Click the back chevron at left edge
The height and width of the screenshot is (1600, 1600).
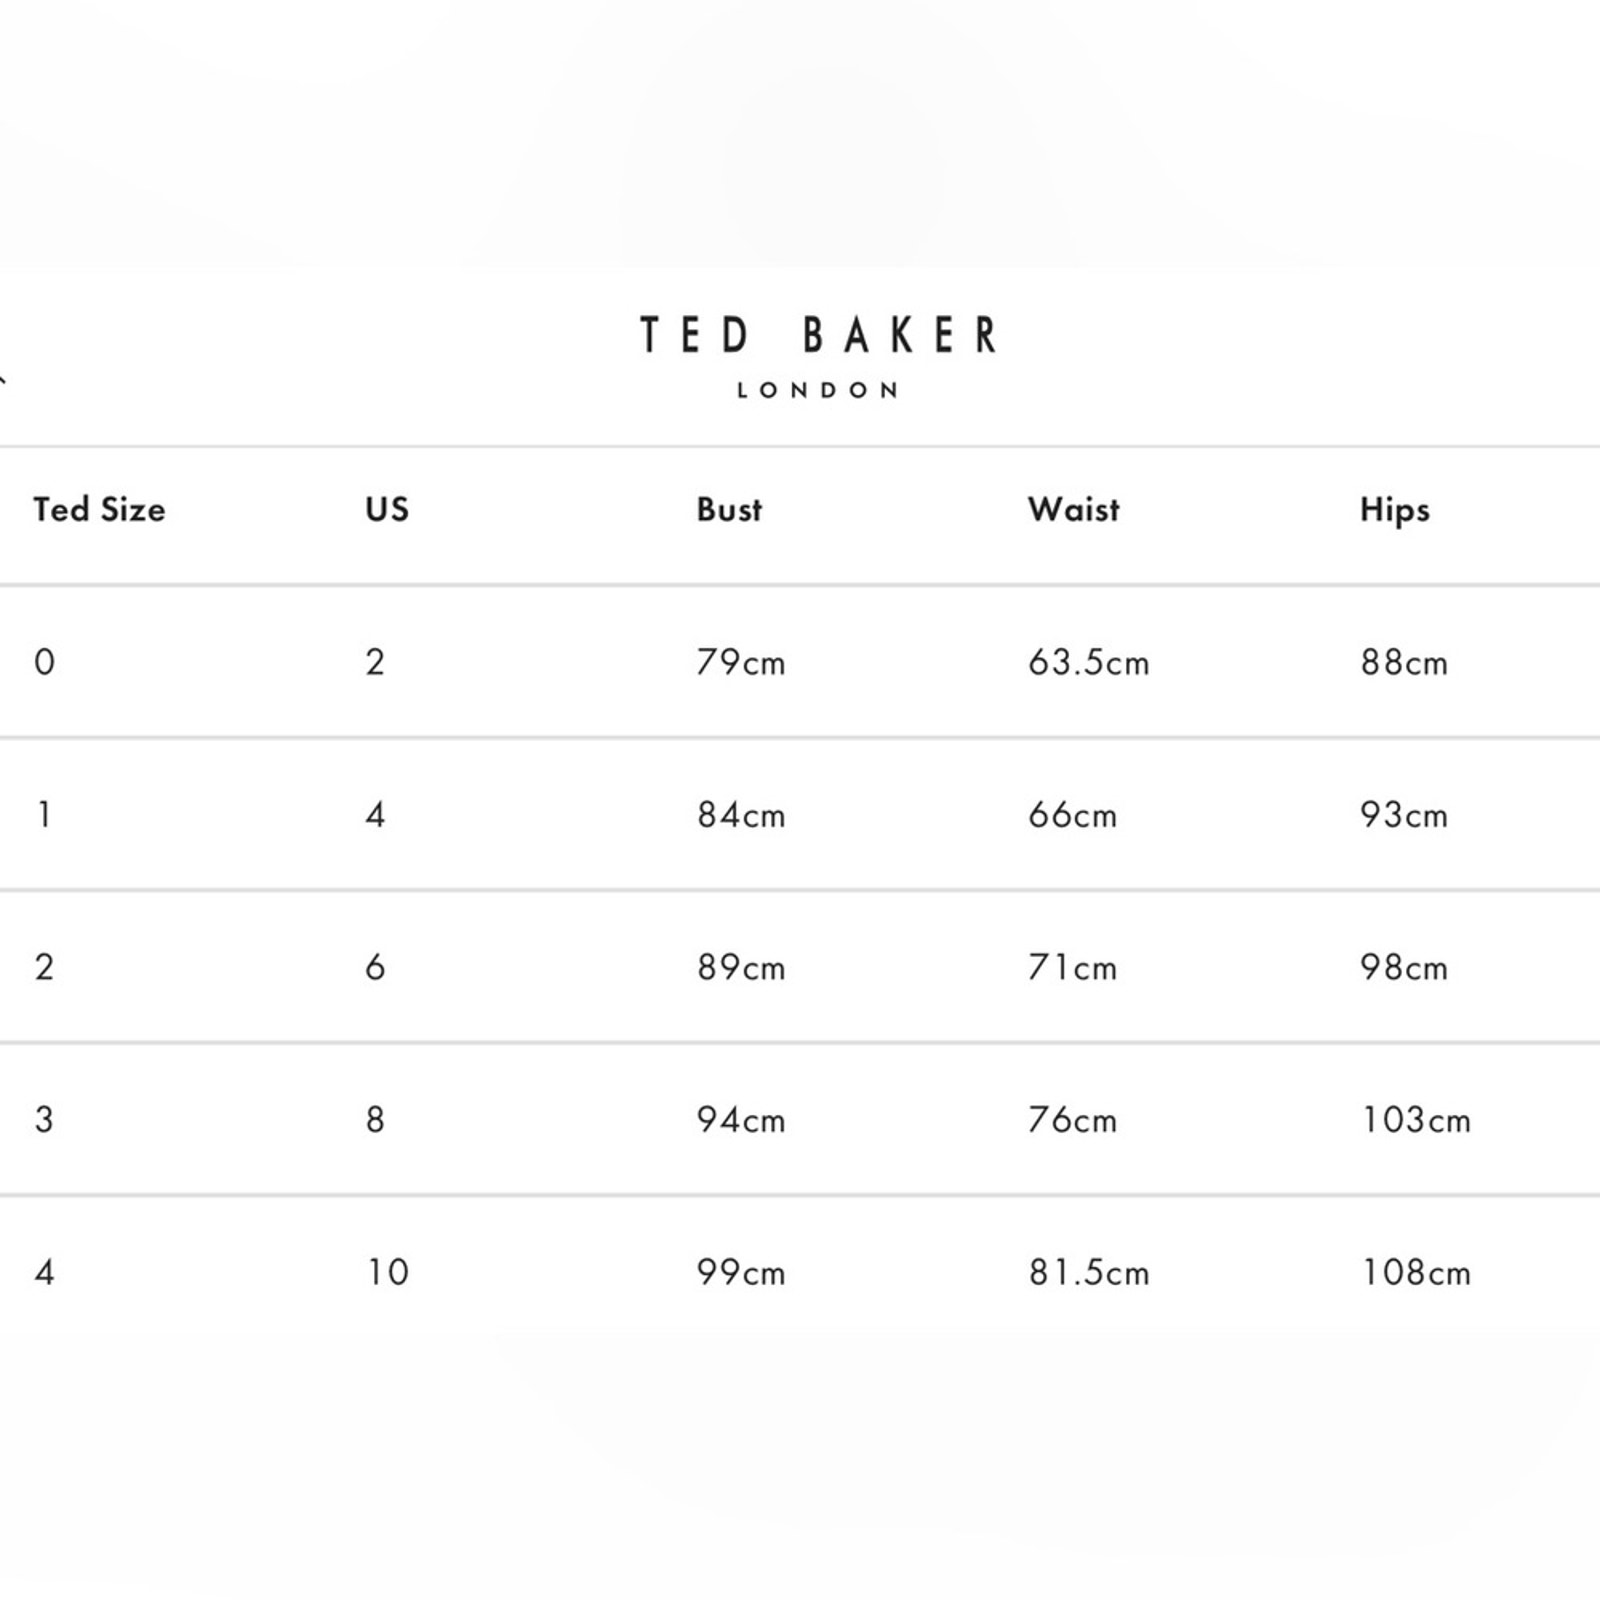tap(3, 378)
